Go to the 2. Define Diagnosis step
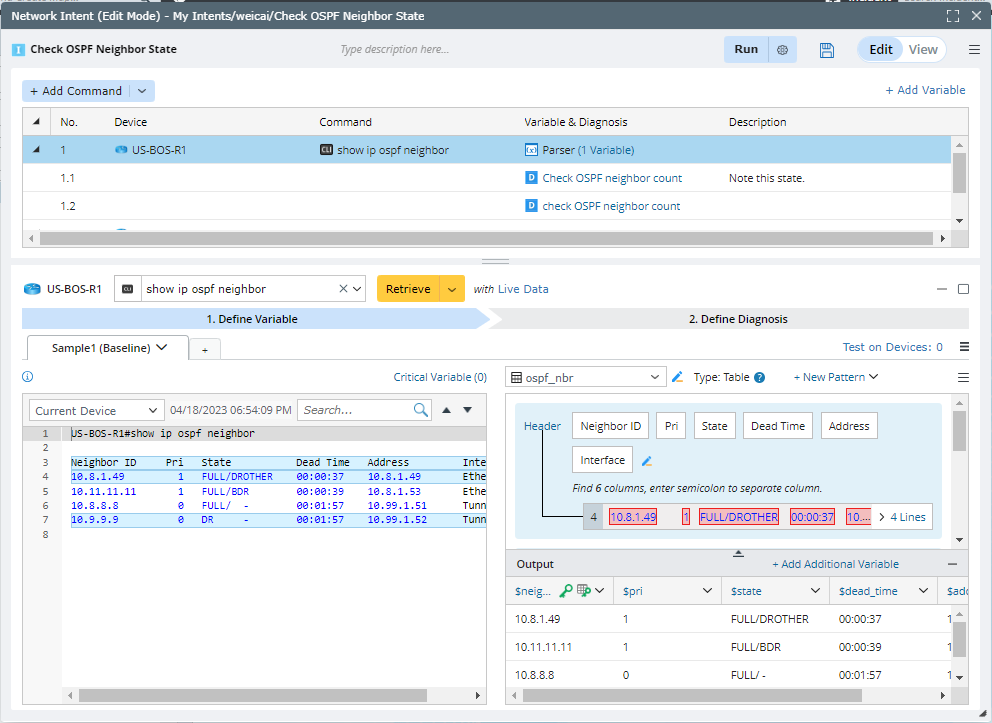 (738, 319)
